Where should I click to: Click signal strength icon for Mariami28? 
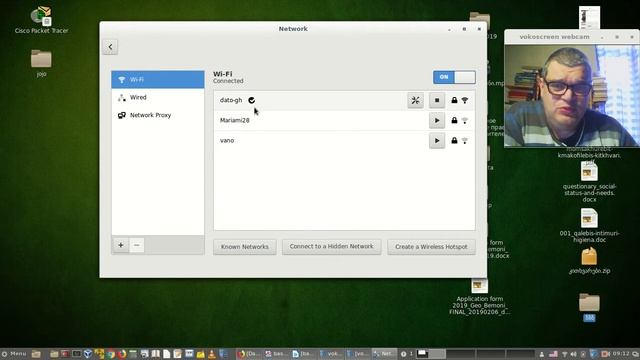tap(464, 120)
